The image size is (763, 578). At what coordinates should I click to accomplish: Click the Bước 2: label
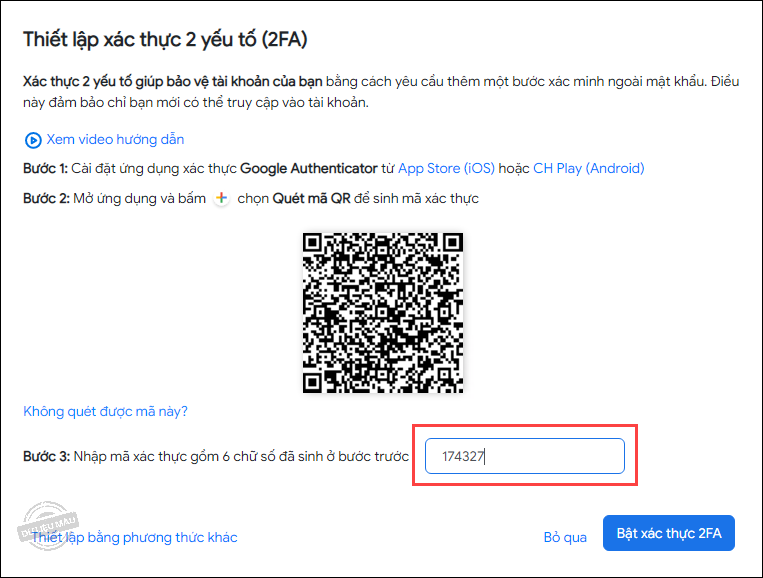[x=46, y=199]
